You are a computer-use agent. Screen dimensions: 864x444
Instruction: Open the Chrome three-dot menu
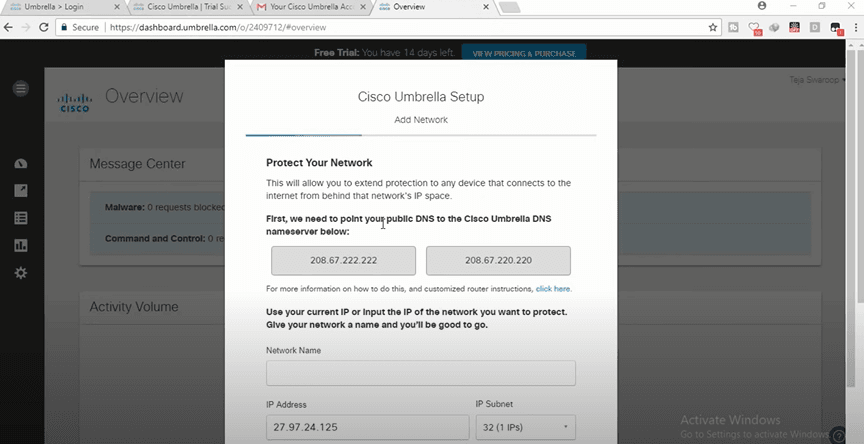tap(856, 27)
